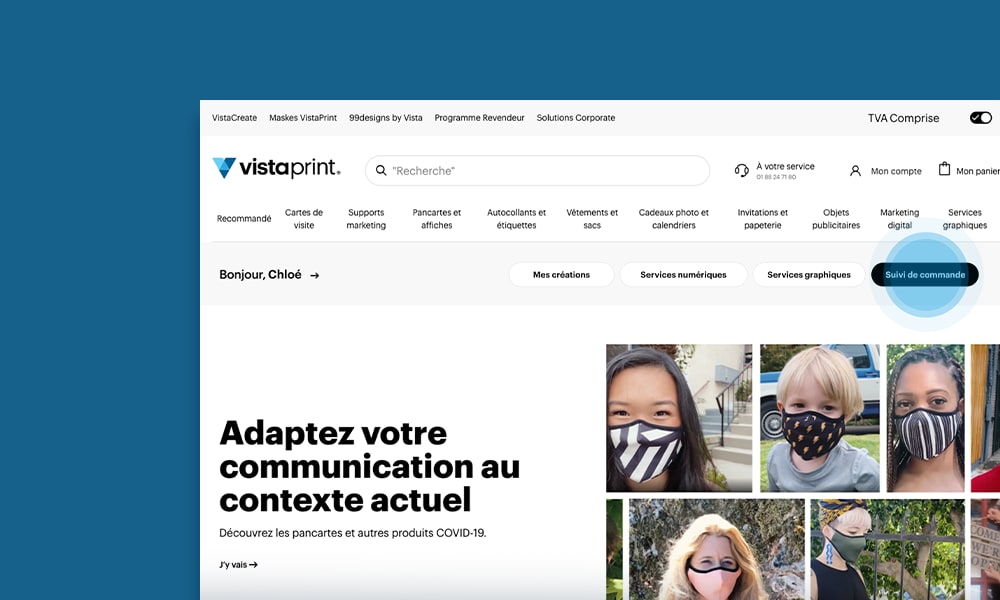Click the Mes créations button
Image resolution: width=1000 pixels, height=600 pixels.
[x=561, y=275]
